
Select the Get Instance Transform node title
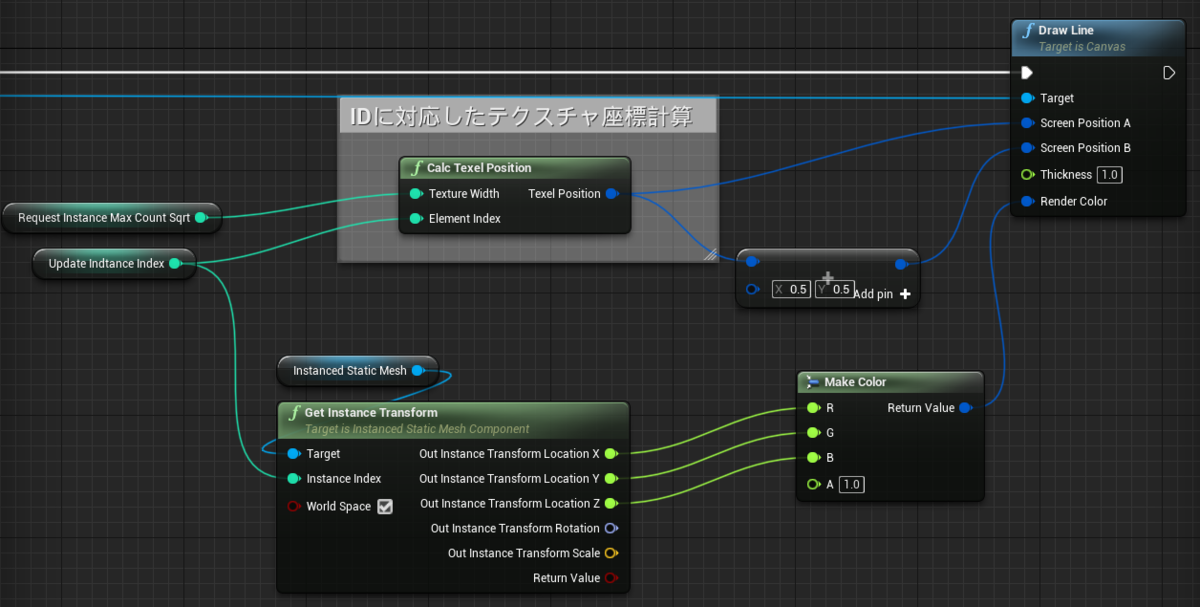tap(371, 413)
